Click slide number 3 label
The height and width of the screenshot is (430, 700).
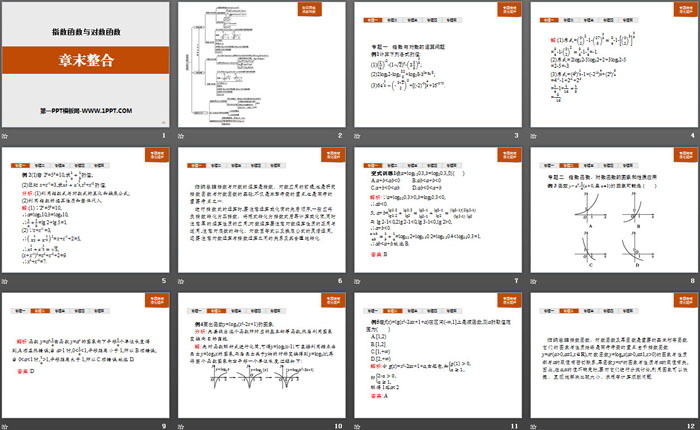coord(517,135)
